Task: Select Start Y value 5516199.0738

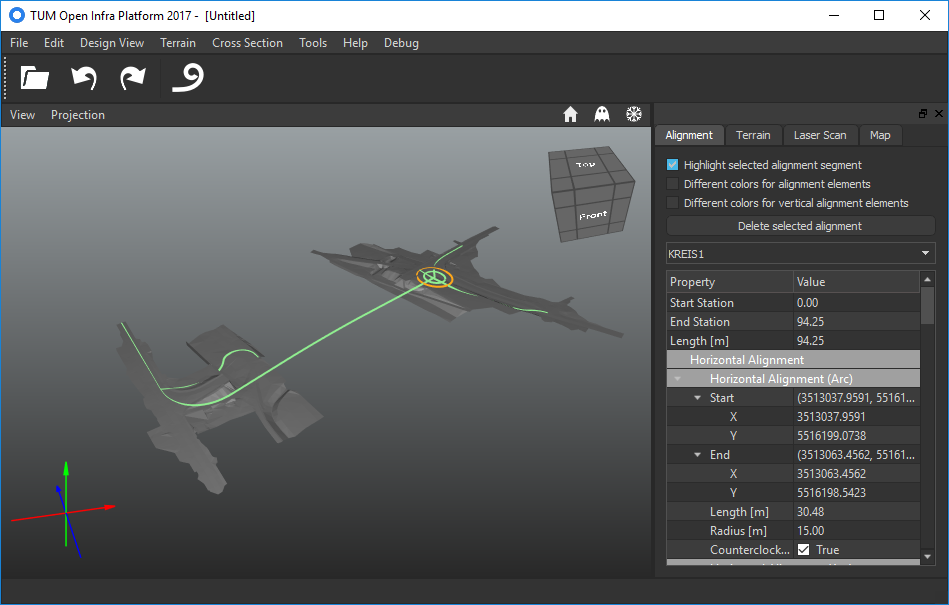Action: [831, 436]
